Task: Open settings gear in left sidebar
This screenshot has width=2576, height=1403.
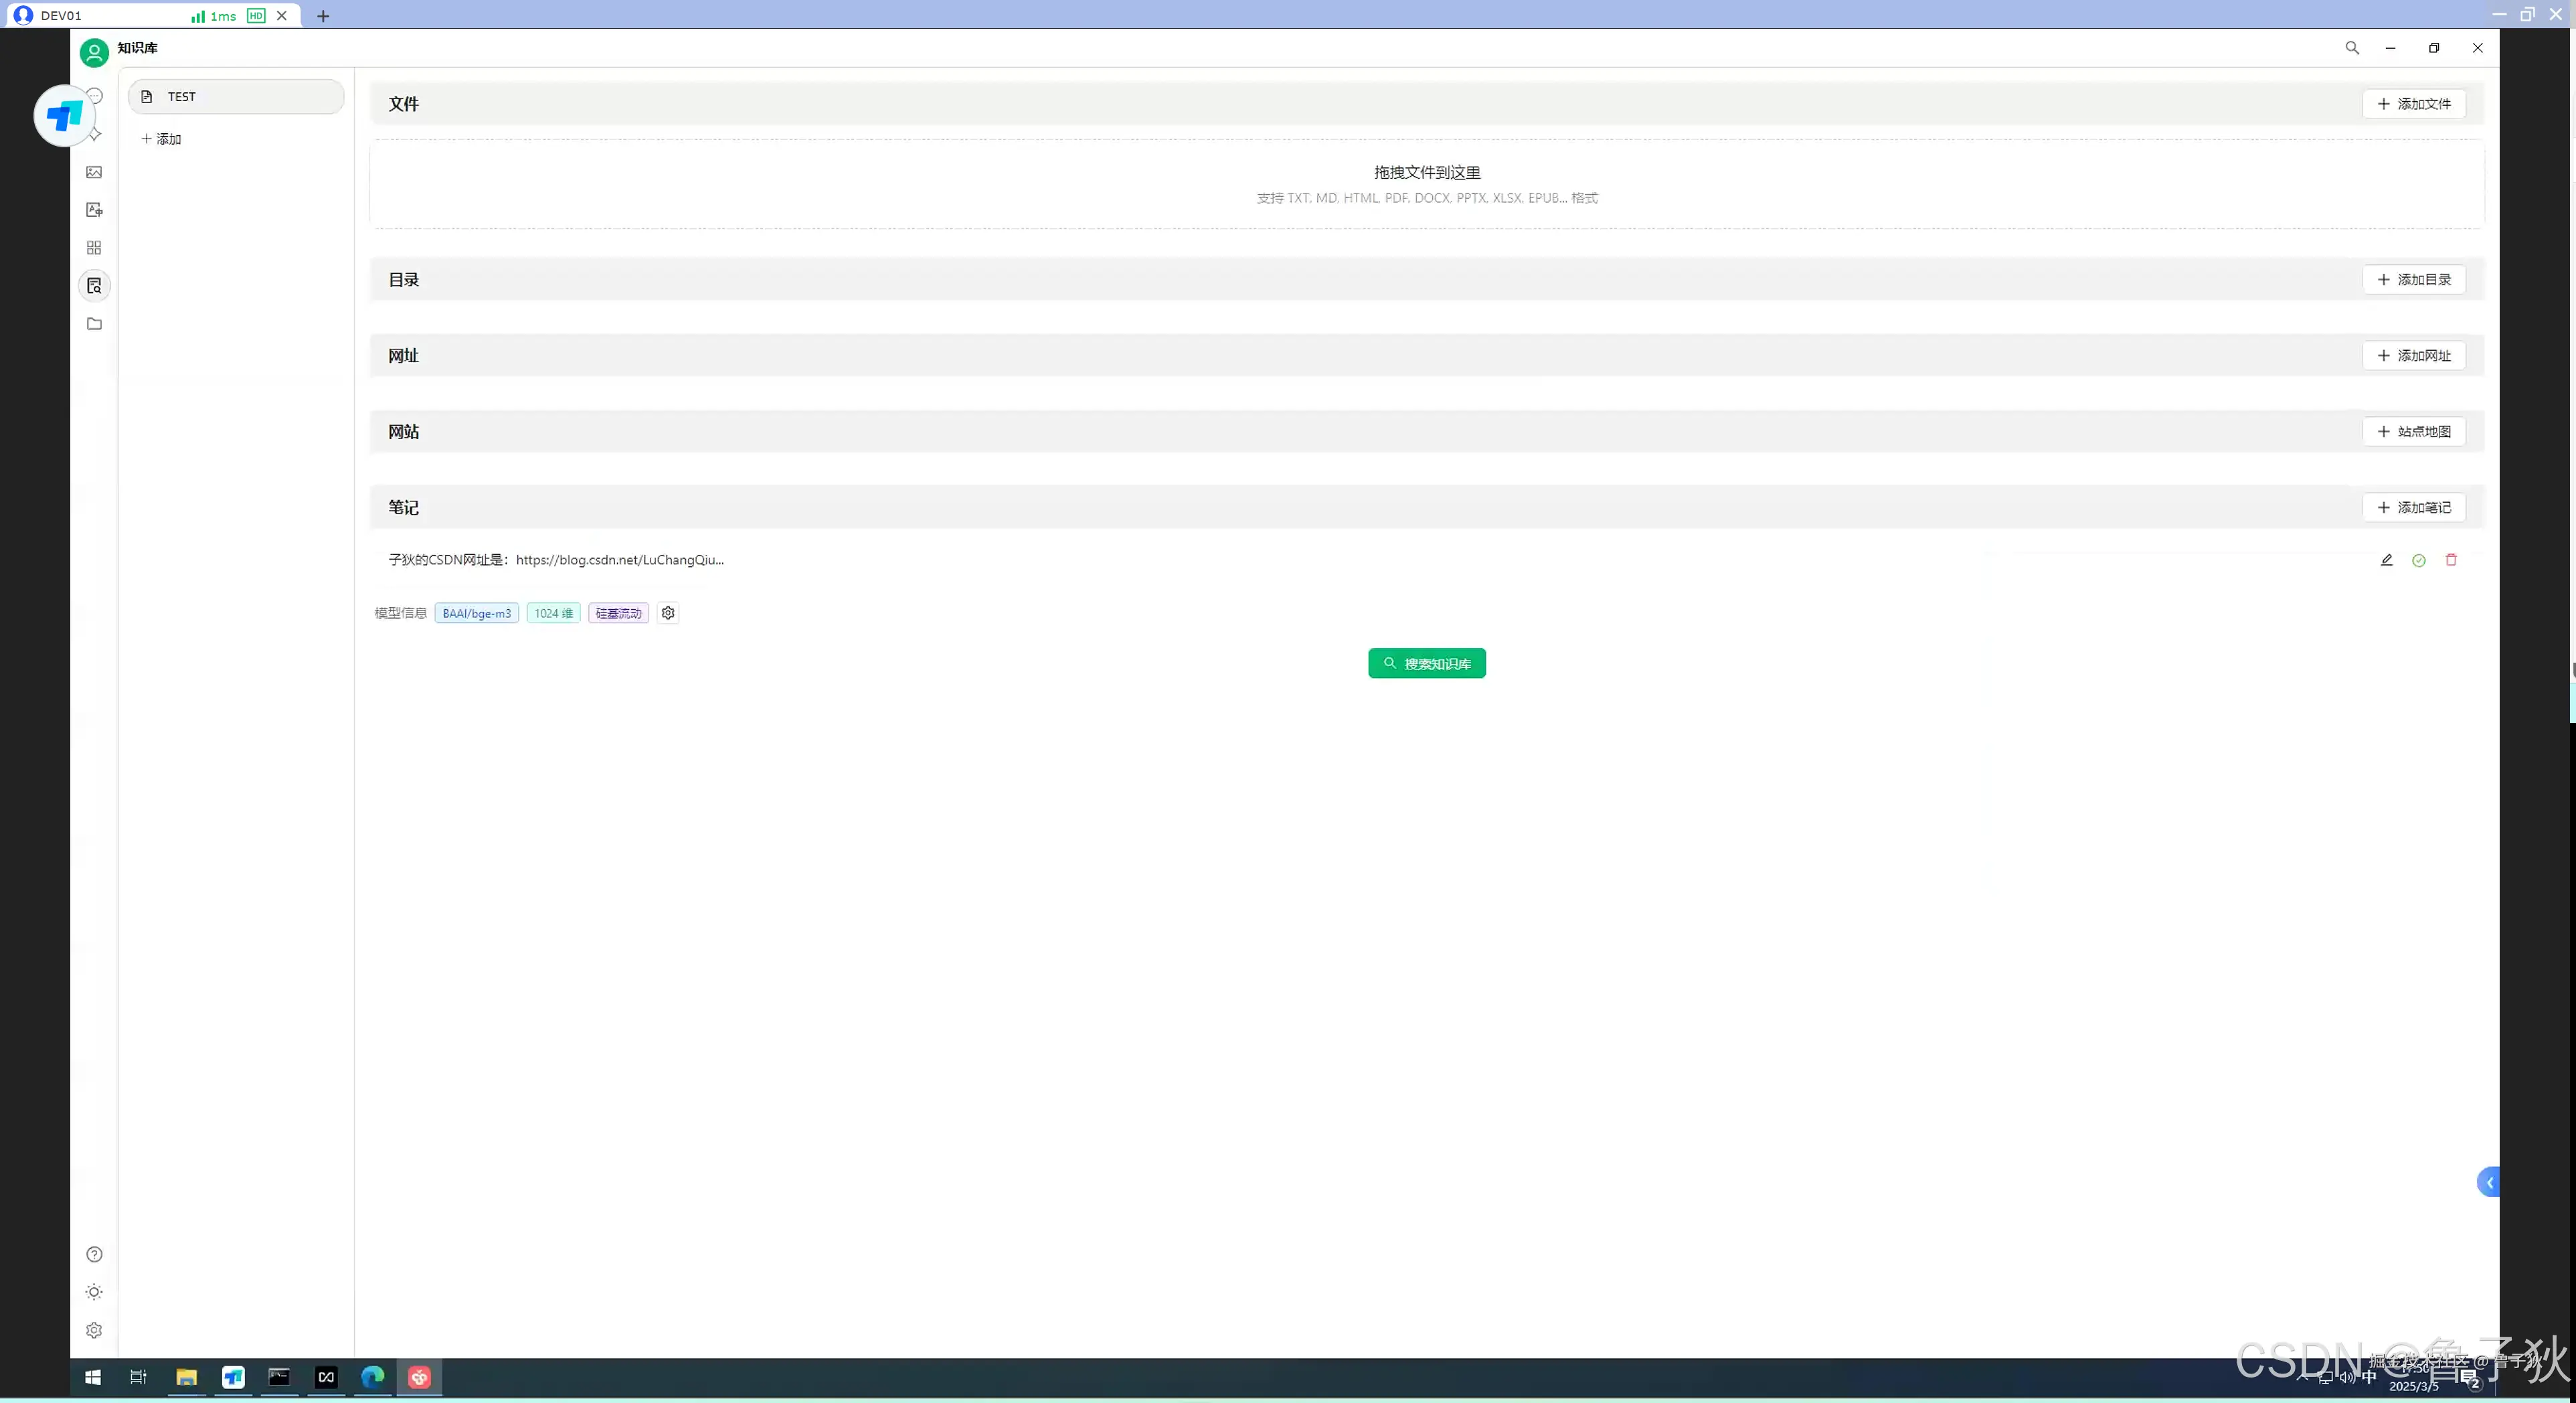Action: (x=94, y=1330)
